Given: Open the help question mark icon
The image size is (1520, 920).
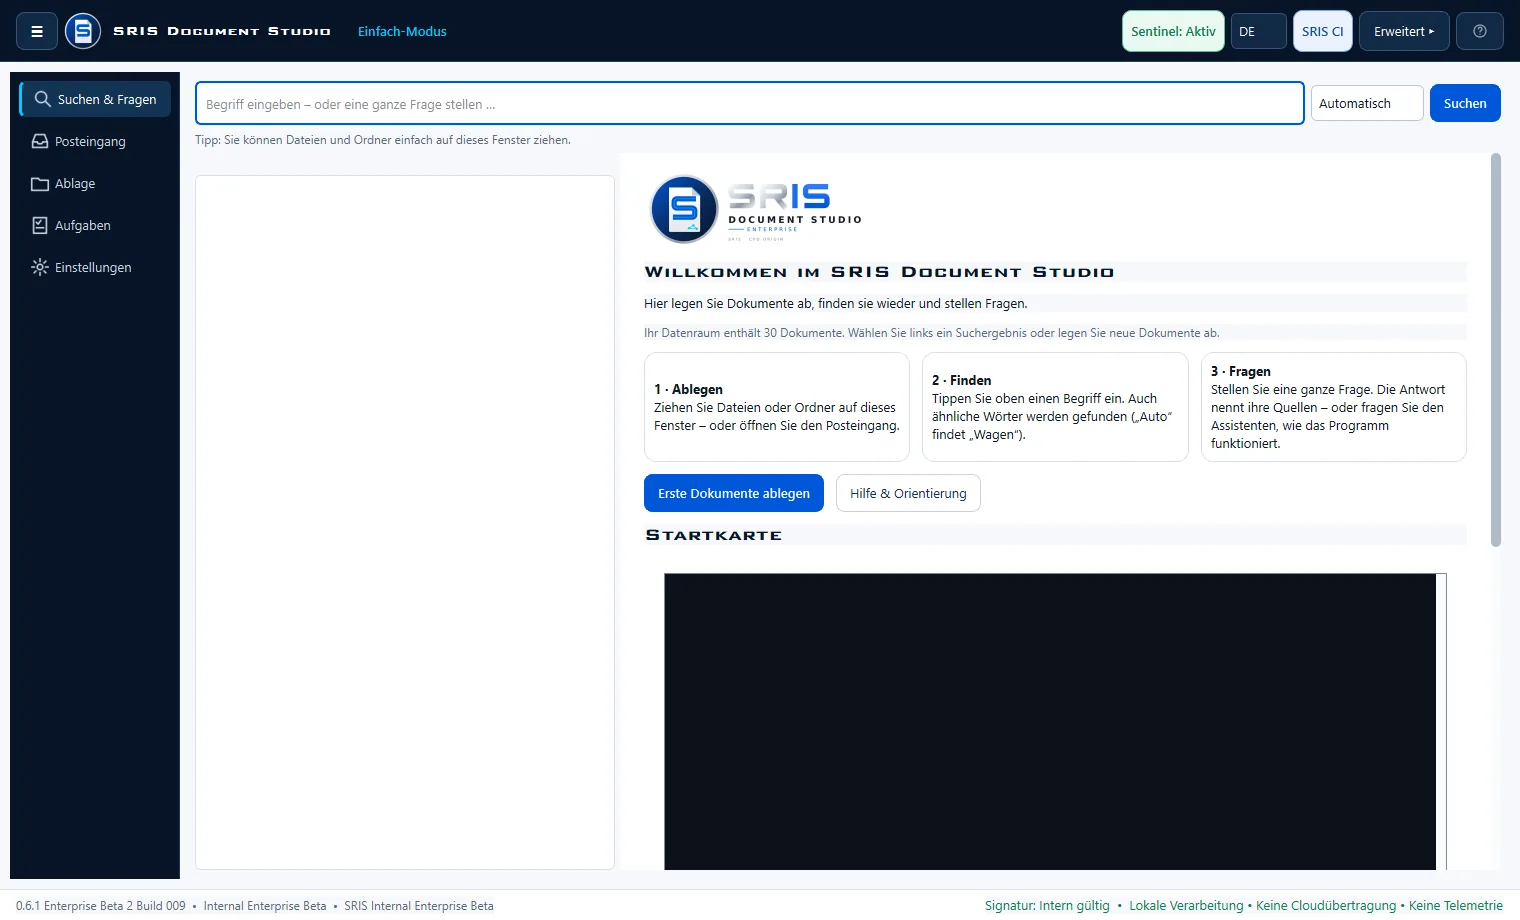Looking at the screenshot, I should [1480, 31].
